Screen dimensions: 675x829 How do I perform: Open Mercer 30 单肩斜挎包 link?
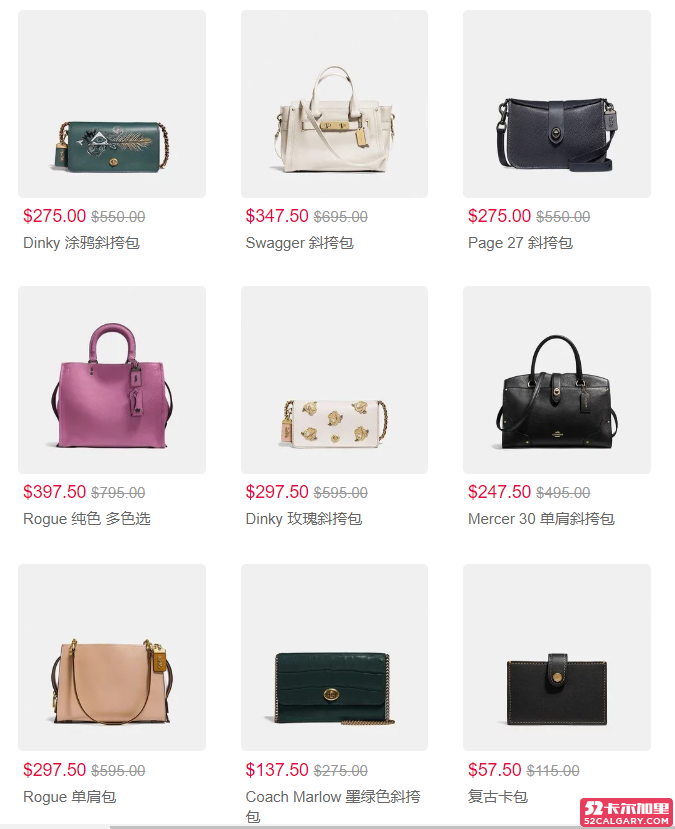pyautogui.click(x=541, y=519)
